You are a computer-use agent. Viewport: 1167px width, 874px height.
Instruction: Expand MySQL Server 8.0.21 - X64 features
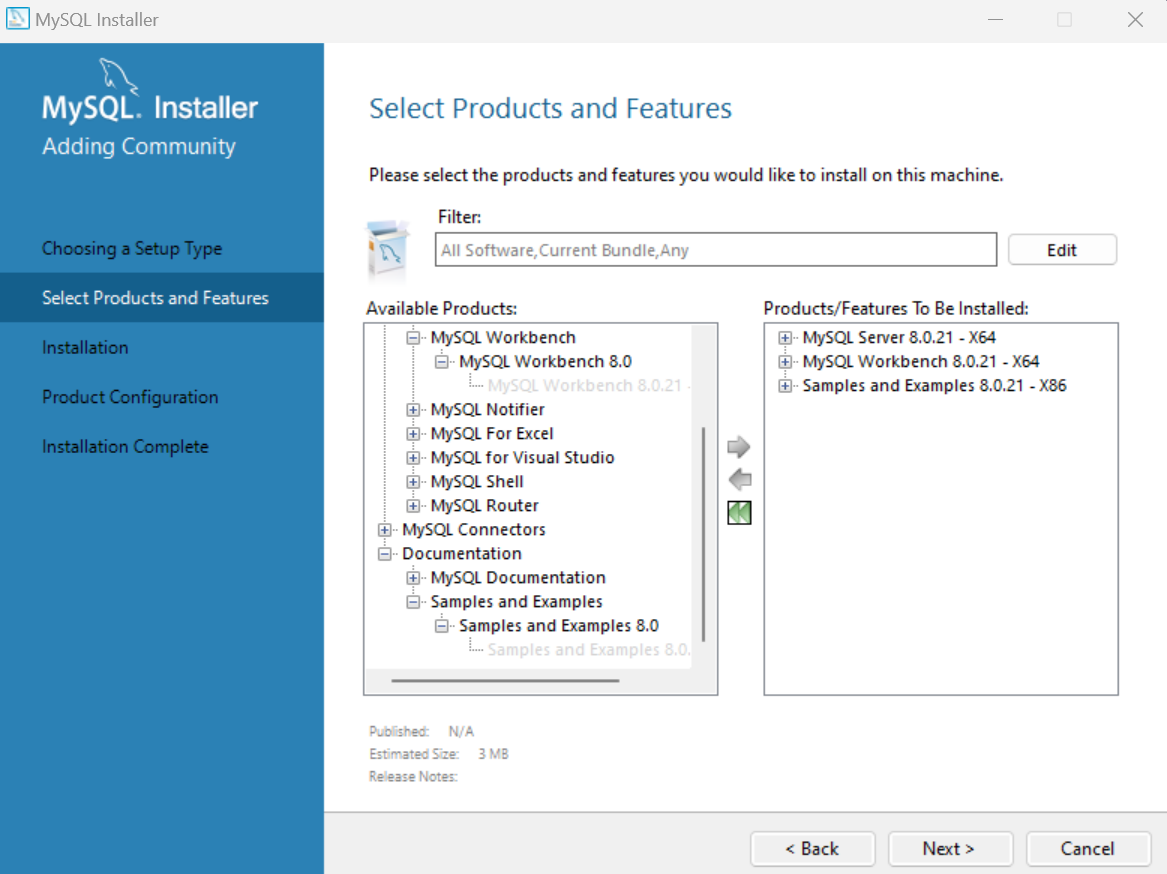pos(784,338)
